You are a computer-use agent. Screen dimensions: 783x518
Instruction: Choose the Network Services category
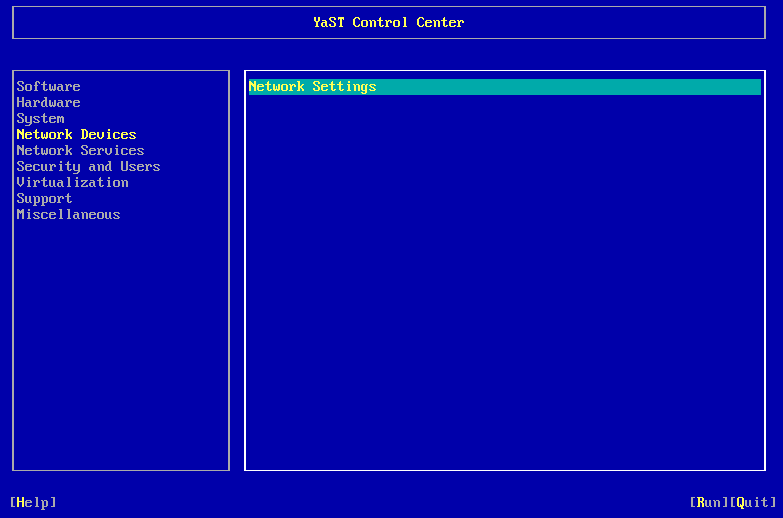(80, 150)
